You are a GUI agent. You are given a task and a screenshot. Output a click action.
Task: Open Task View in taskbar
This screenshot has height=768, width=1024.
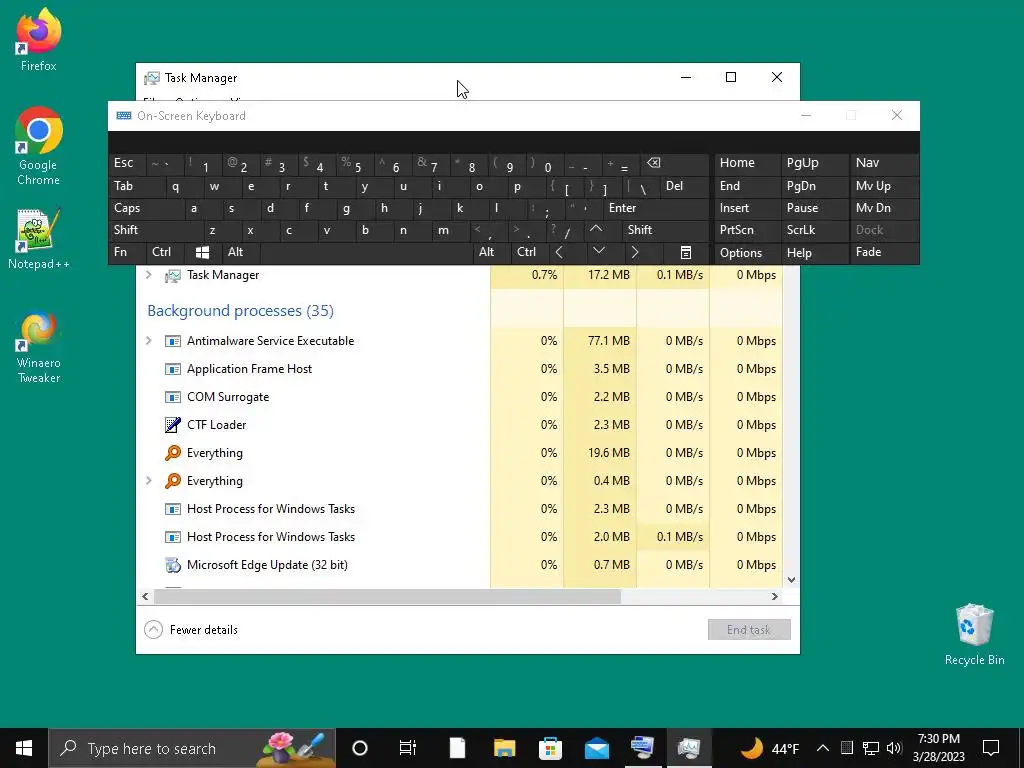click(408, 748)
